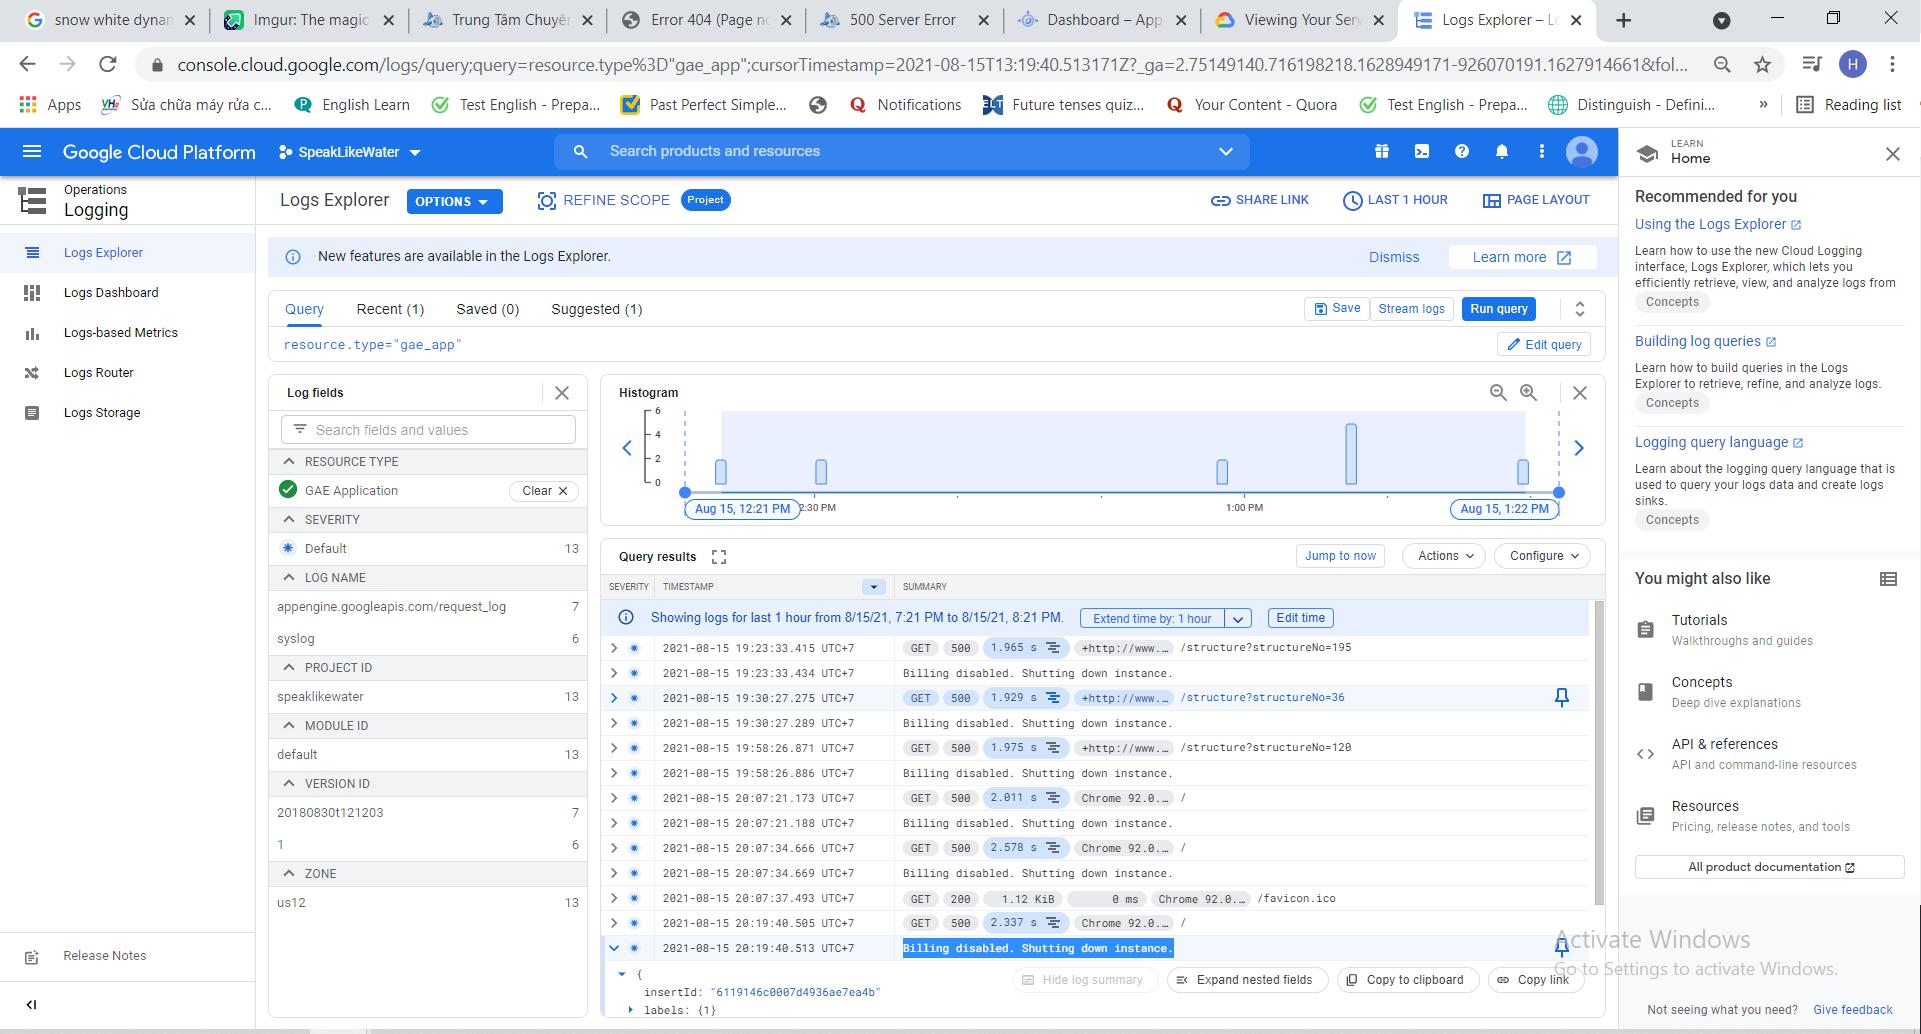The image size is (1921, 1034).
Task: Bookmark this page with the star icon
Action: (1762, 65)
